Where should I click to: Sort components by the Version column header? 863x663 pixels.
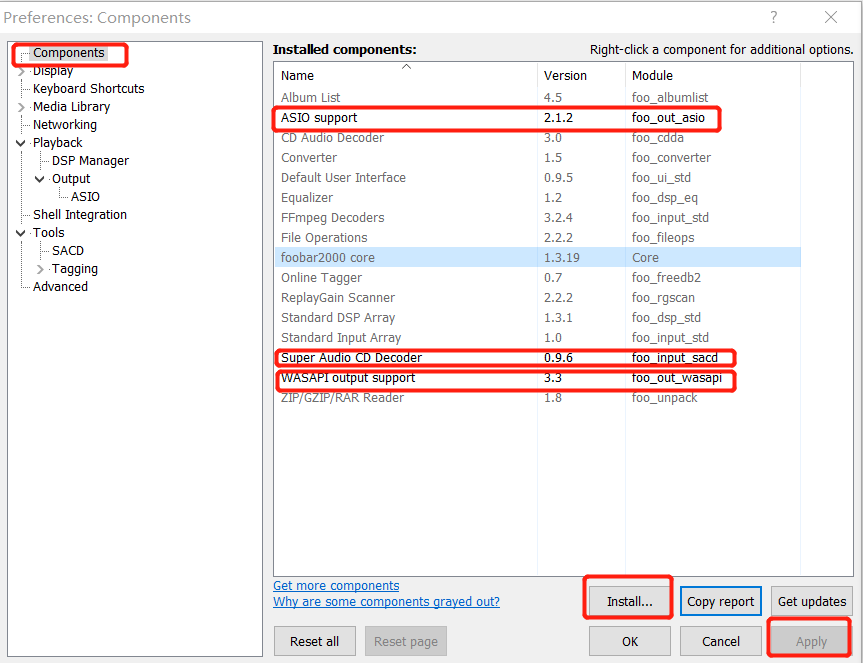point(565,76)
